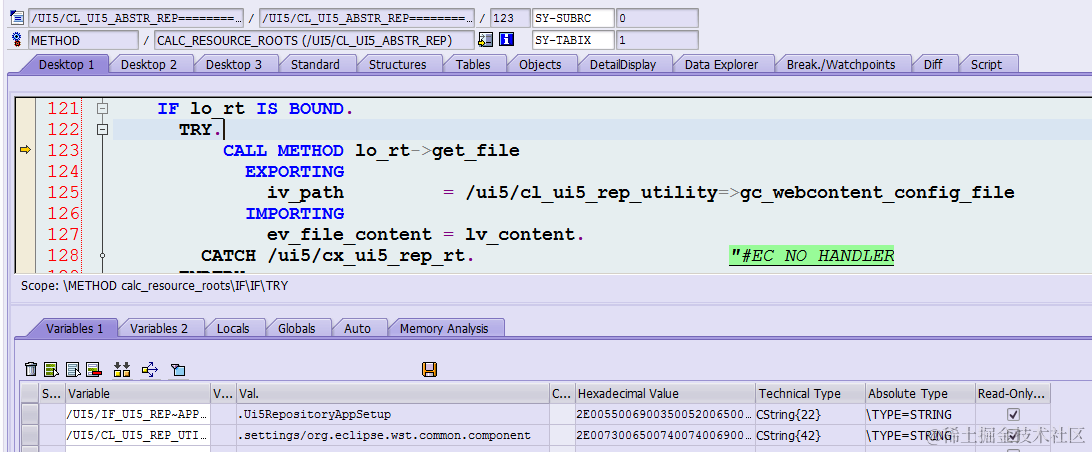This screenshot has height=452, width=1092.
Task: Click the blue cube icon in variables toolbar
Action: click(178, 370)
